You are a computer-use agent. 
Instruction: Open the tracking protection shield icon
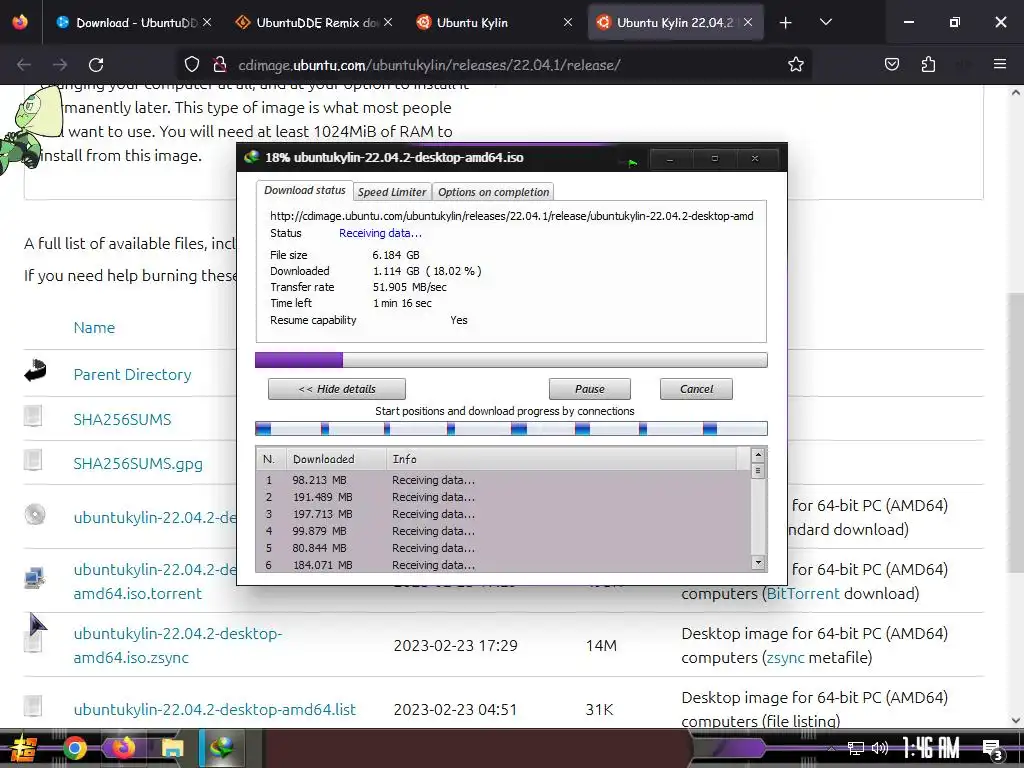click(x=191, y=65)
